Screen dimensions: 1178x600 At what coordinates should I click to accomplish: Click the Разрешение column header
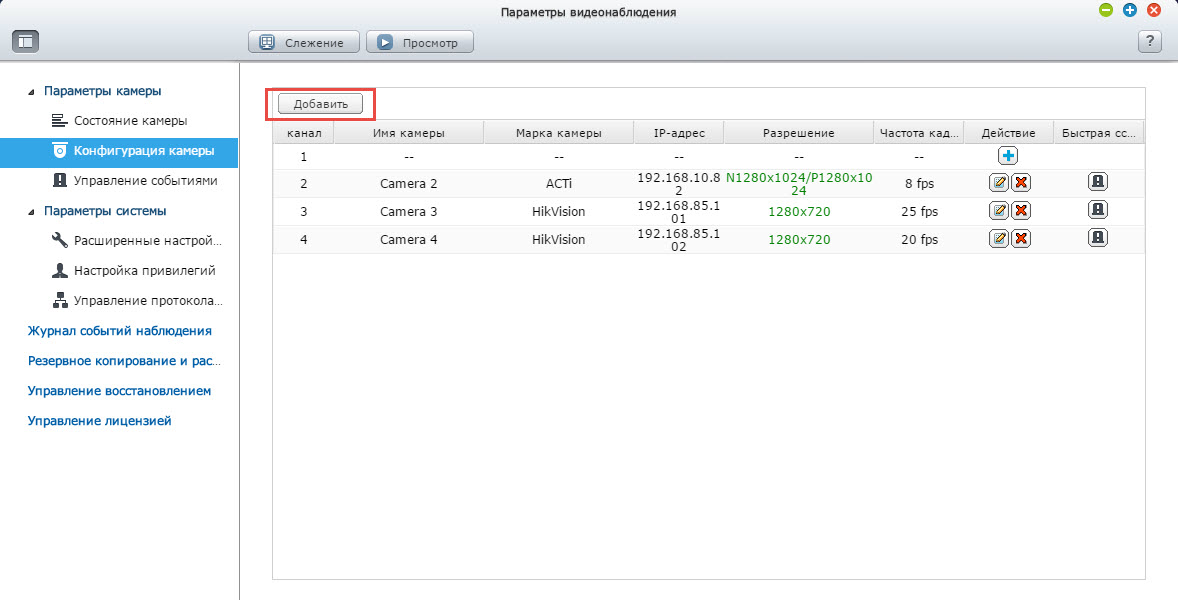799,133
